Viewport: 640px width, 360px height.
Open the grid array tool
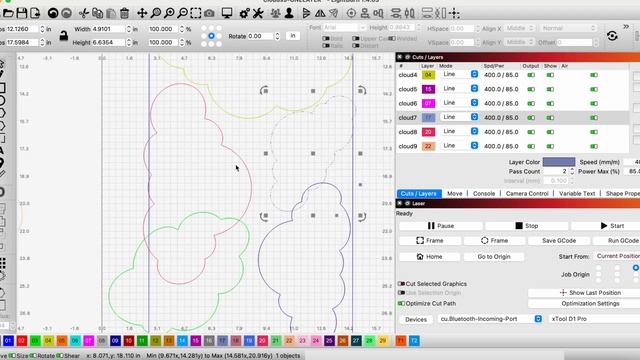pyautogui.click(x=3, y=263)
